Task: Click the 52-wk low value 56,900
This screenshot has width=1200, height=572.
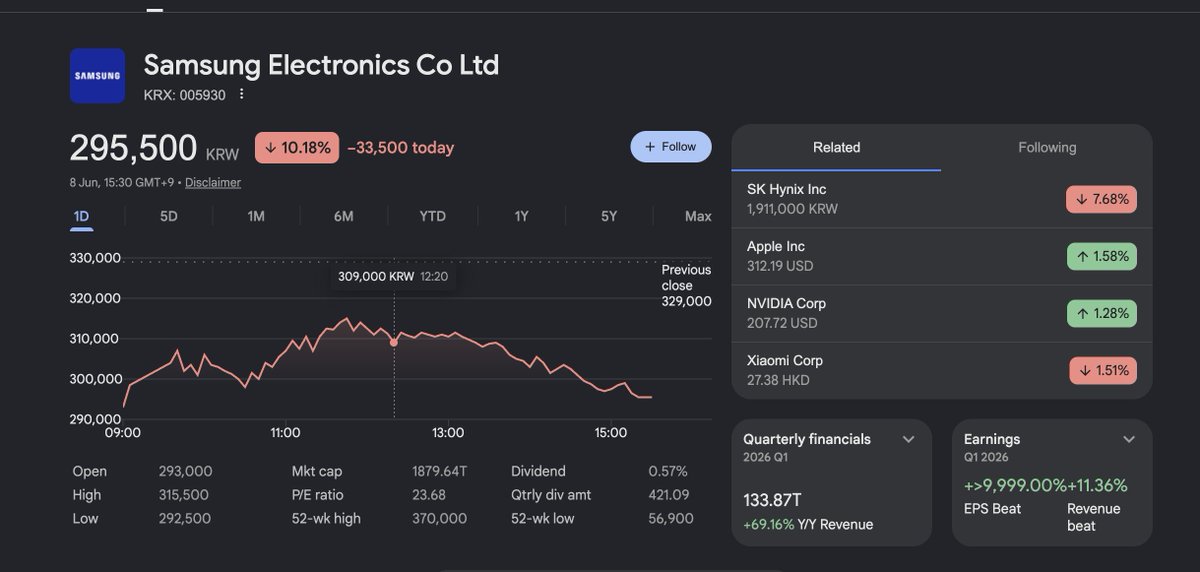Action: click(x=670, y=519)
